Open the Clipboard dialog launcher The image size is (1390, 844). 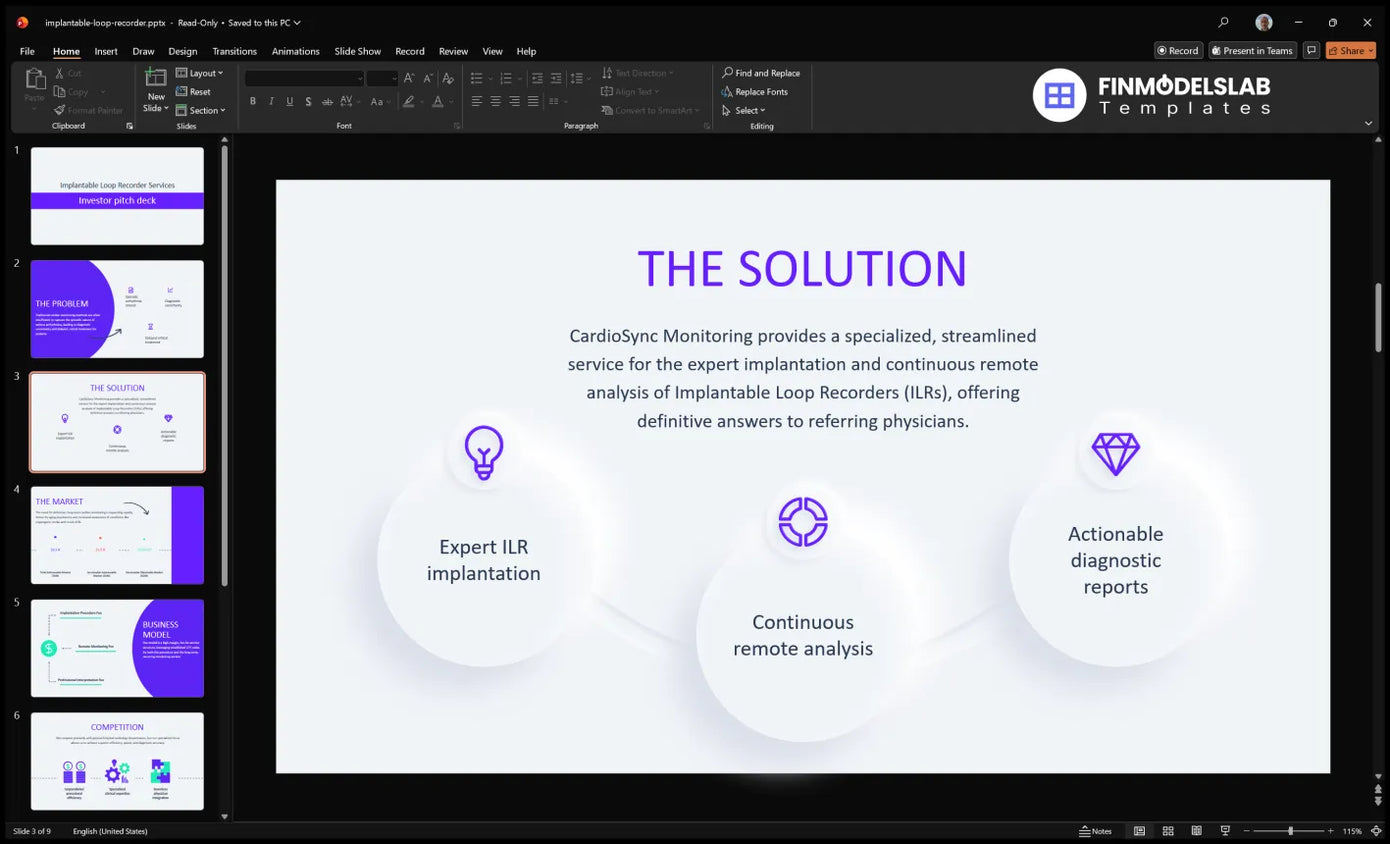(129, 126)
